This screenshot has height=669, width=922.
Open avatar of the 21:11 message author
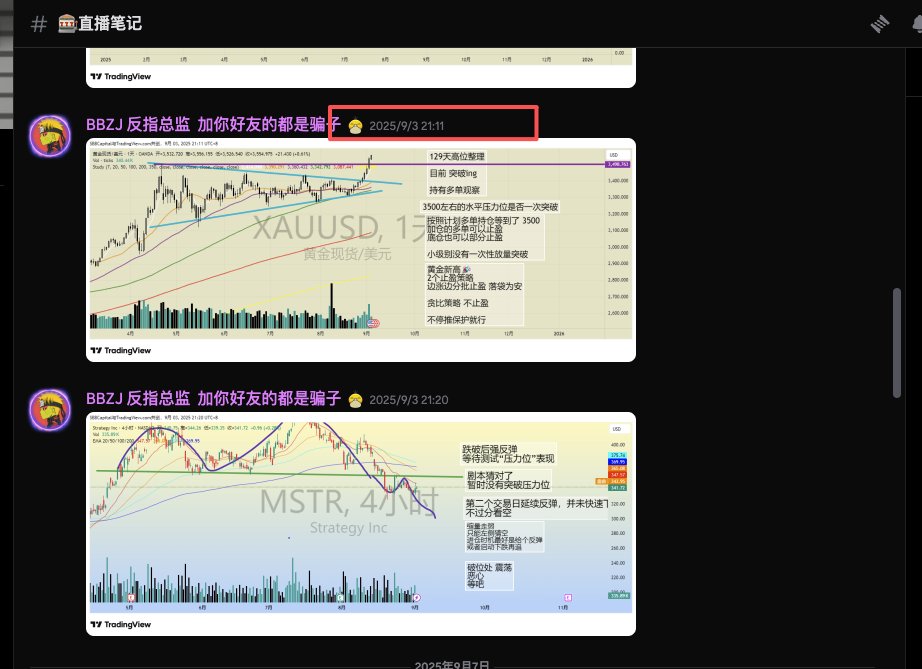coord(50,136)
